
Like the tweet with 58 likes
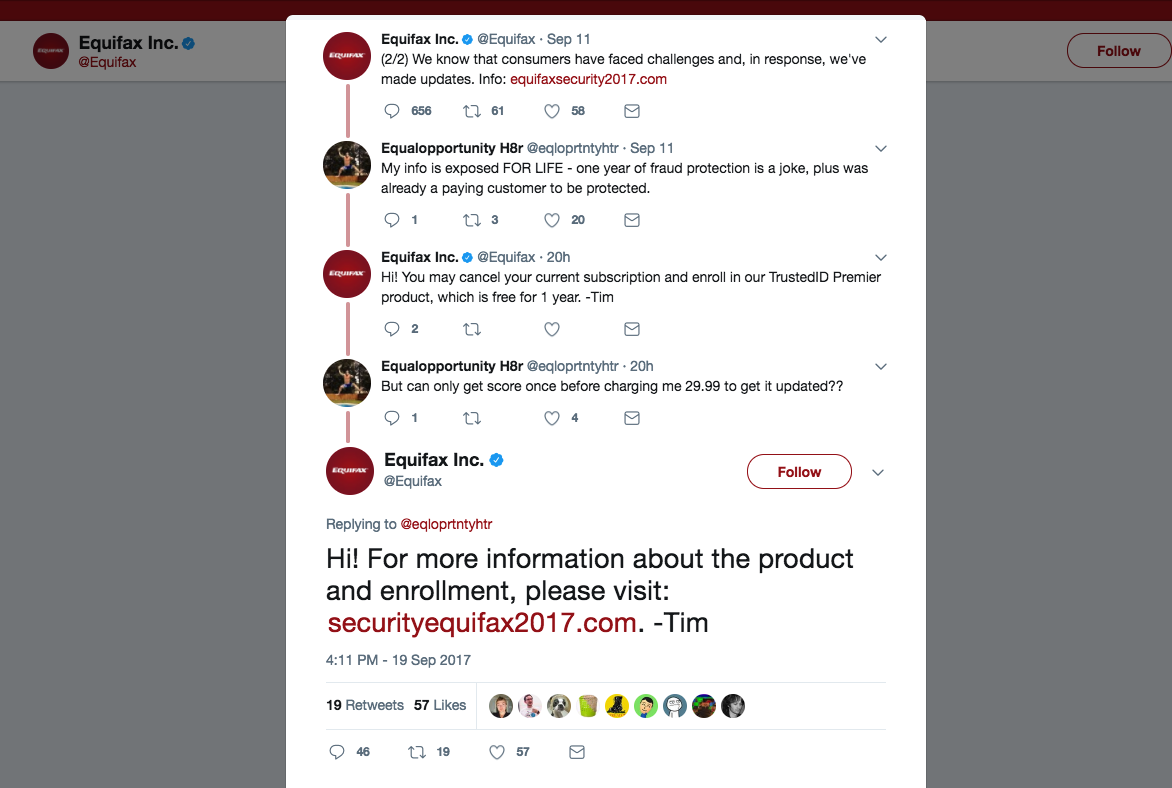[x=552, y=111]
